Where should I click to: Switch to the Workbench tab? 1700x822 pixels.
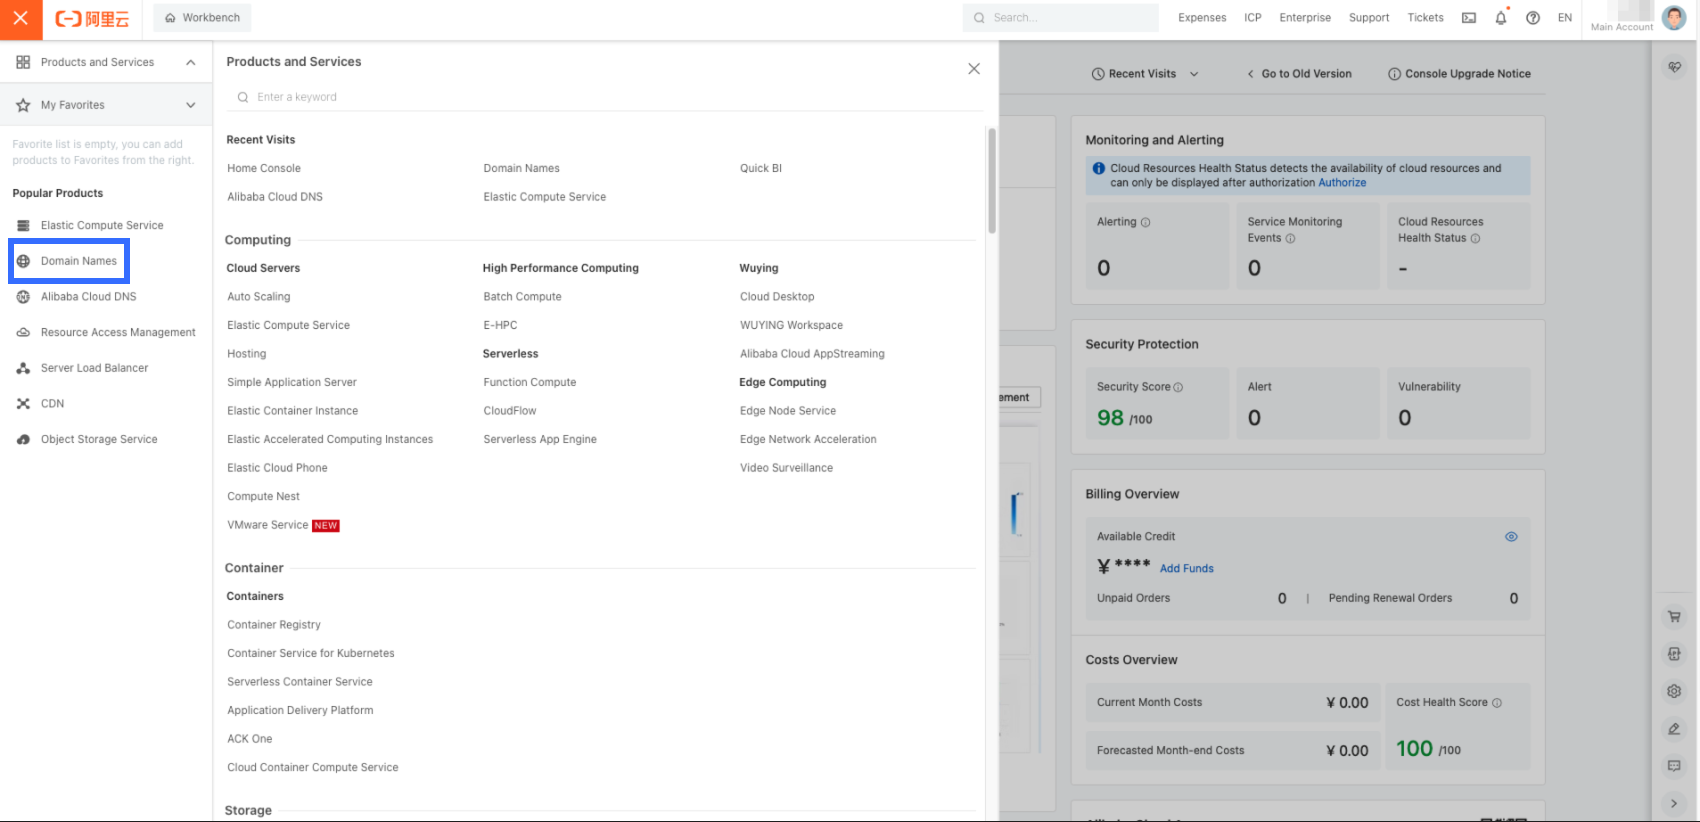(202, 18)
